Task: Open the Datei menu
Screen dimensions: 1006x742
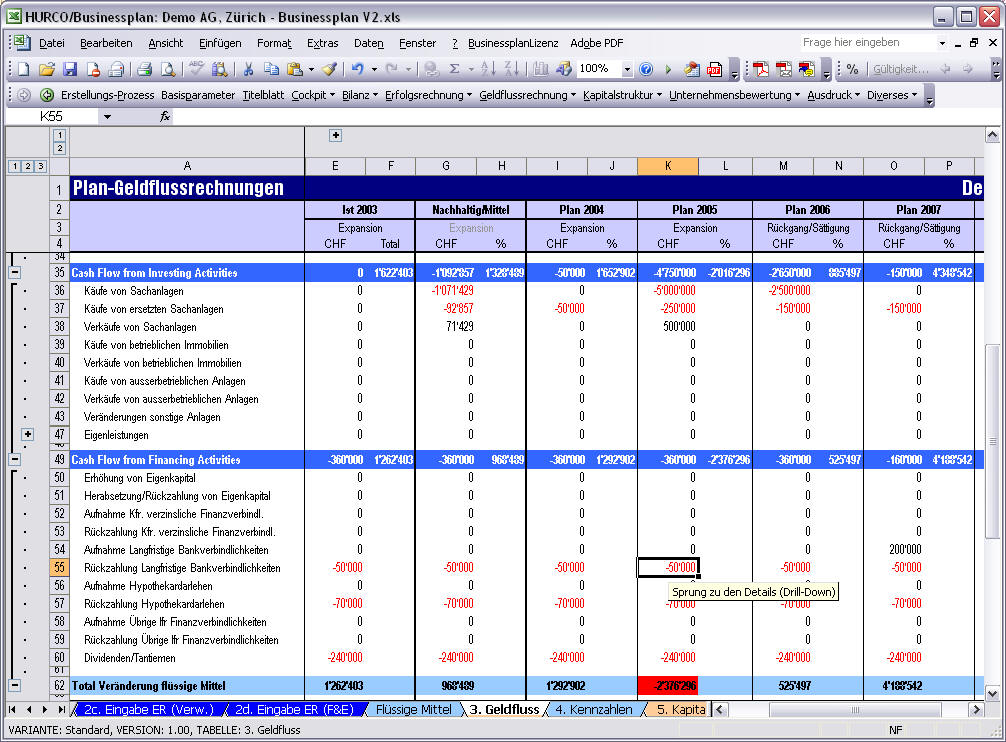Action: click(x=51, y=43)
